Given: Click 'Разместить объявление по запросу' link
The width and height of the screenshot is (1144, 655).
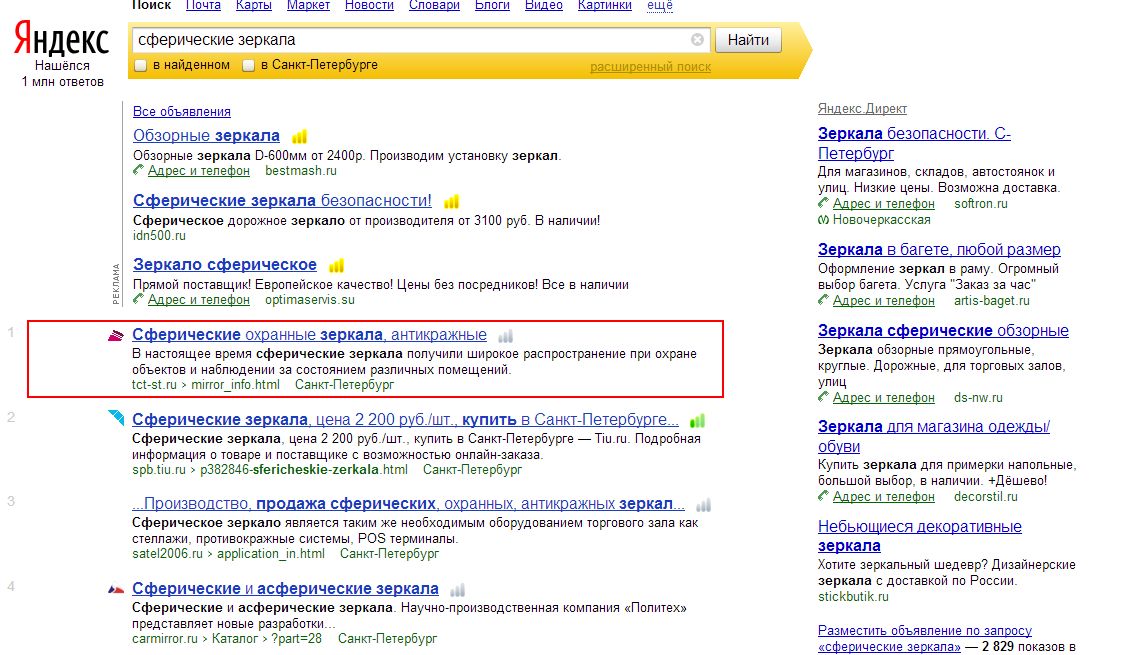Looking at the screenshot, I should pyautogui.click(x=925, y=638).
